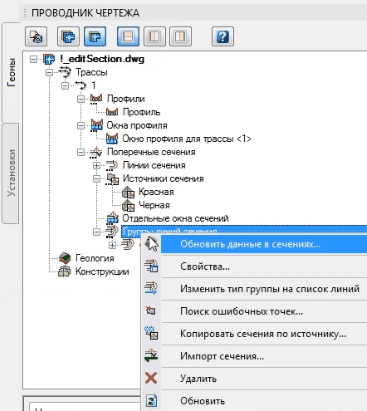Click the Свойства menu icon
The image size is (367, 411).
tap(151, 266)
